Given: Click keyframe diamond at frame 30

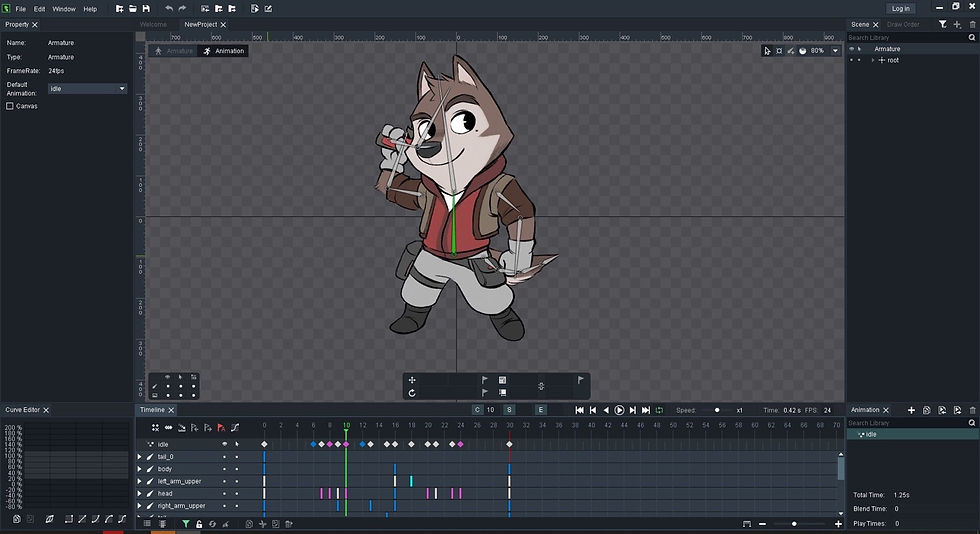Looking at the screenshot, I should [509, 444].
